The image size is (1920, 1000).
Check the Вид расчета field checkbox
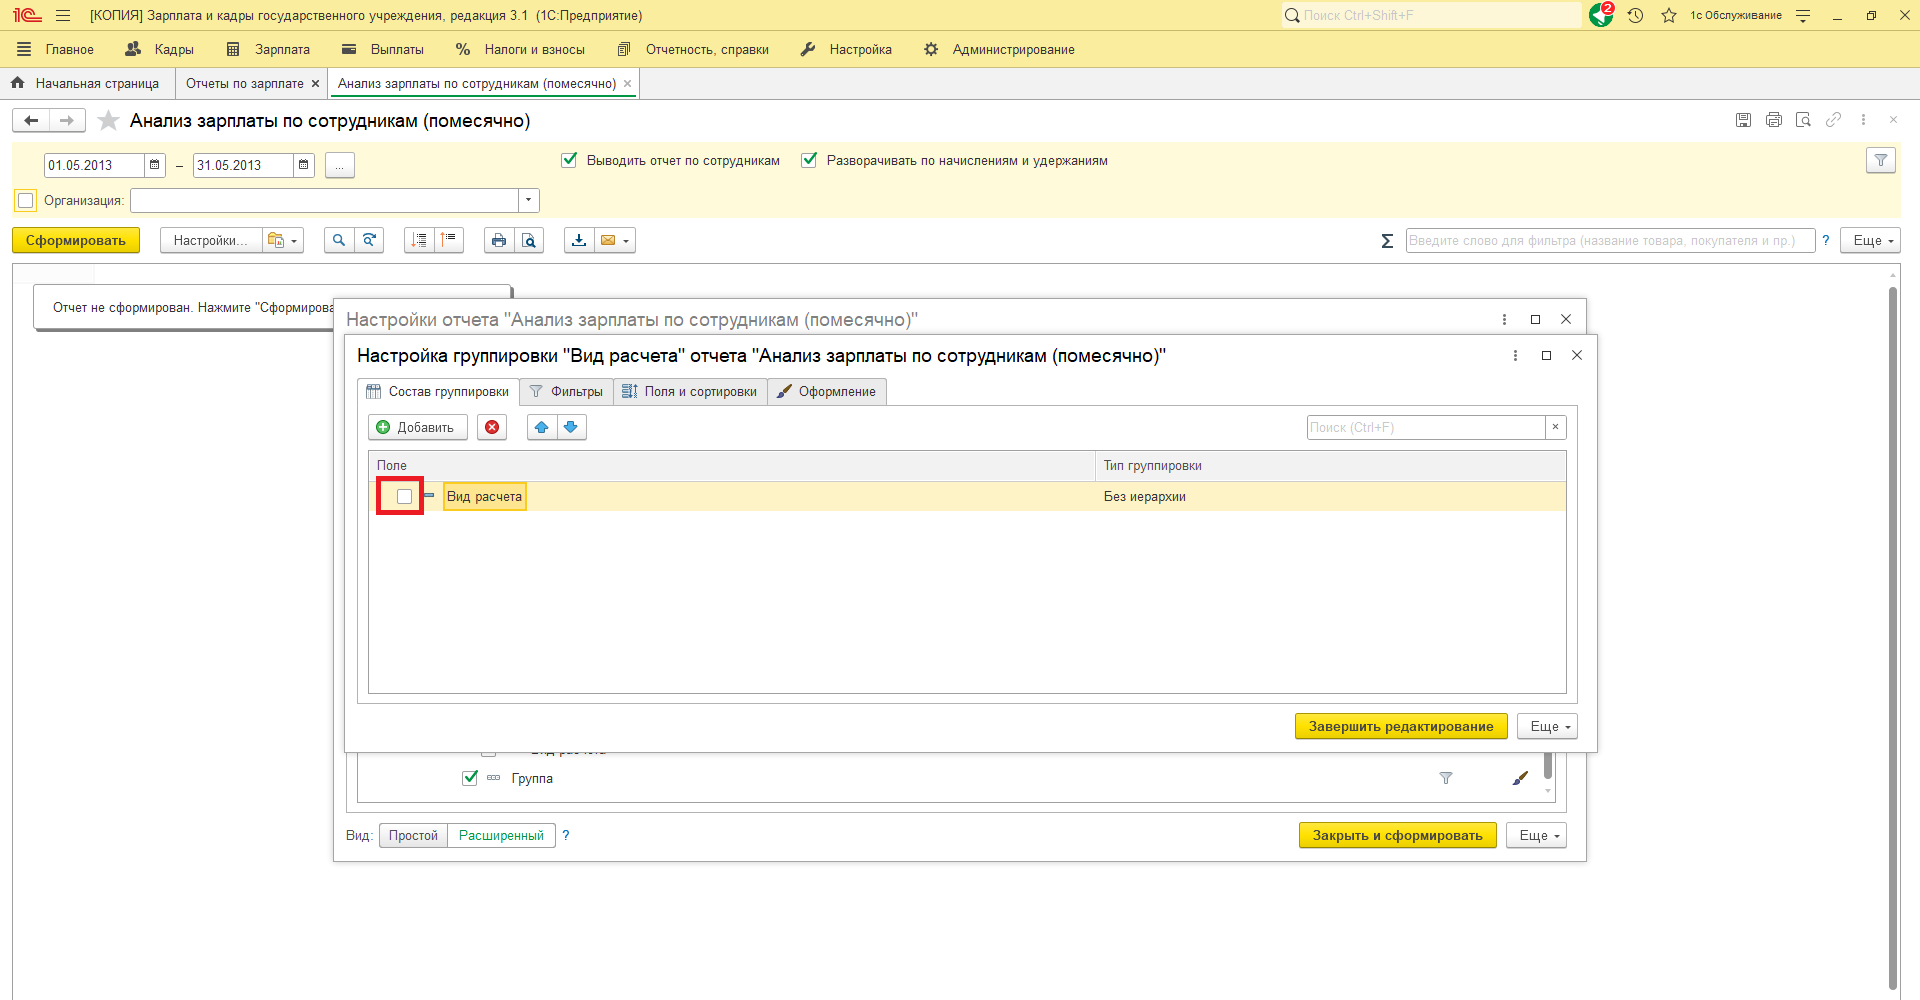pyautogui.click(x=404, y=496)
